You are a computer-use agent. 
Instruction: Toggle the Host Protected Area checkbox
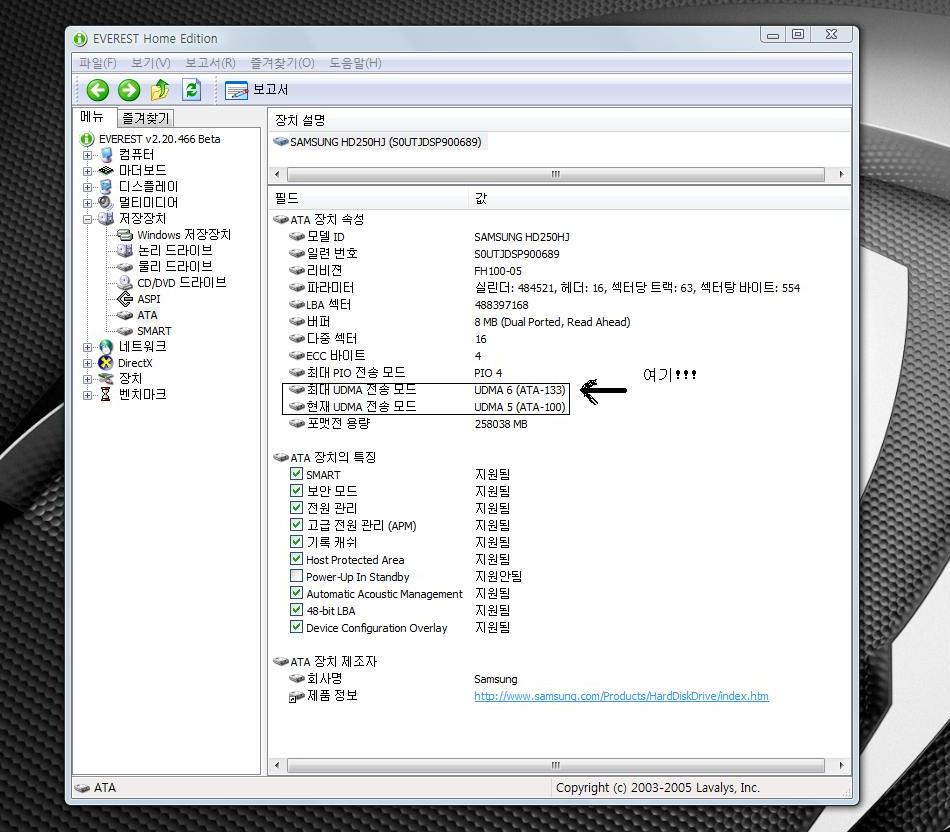point(296,559)
